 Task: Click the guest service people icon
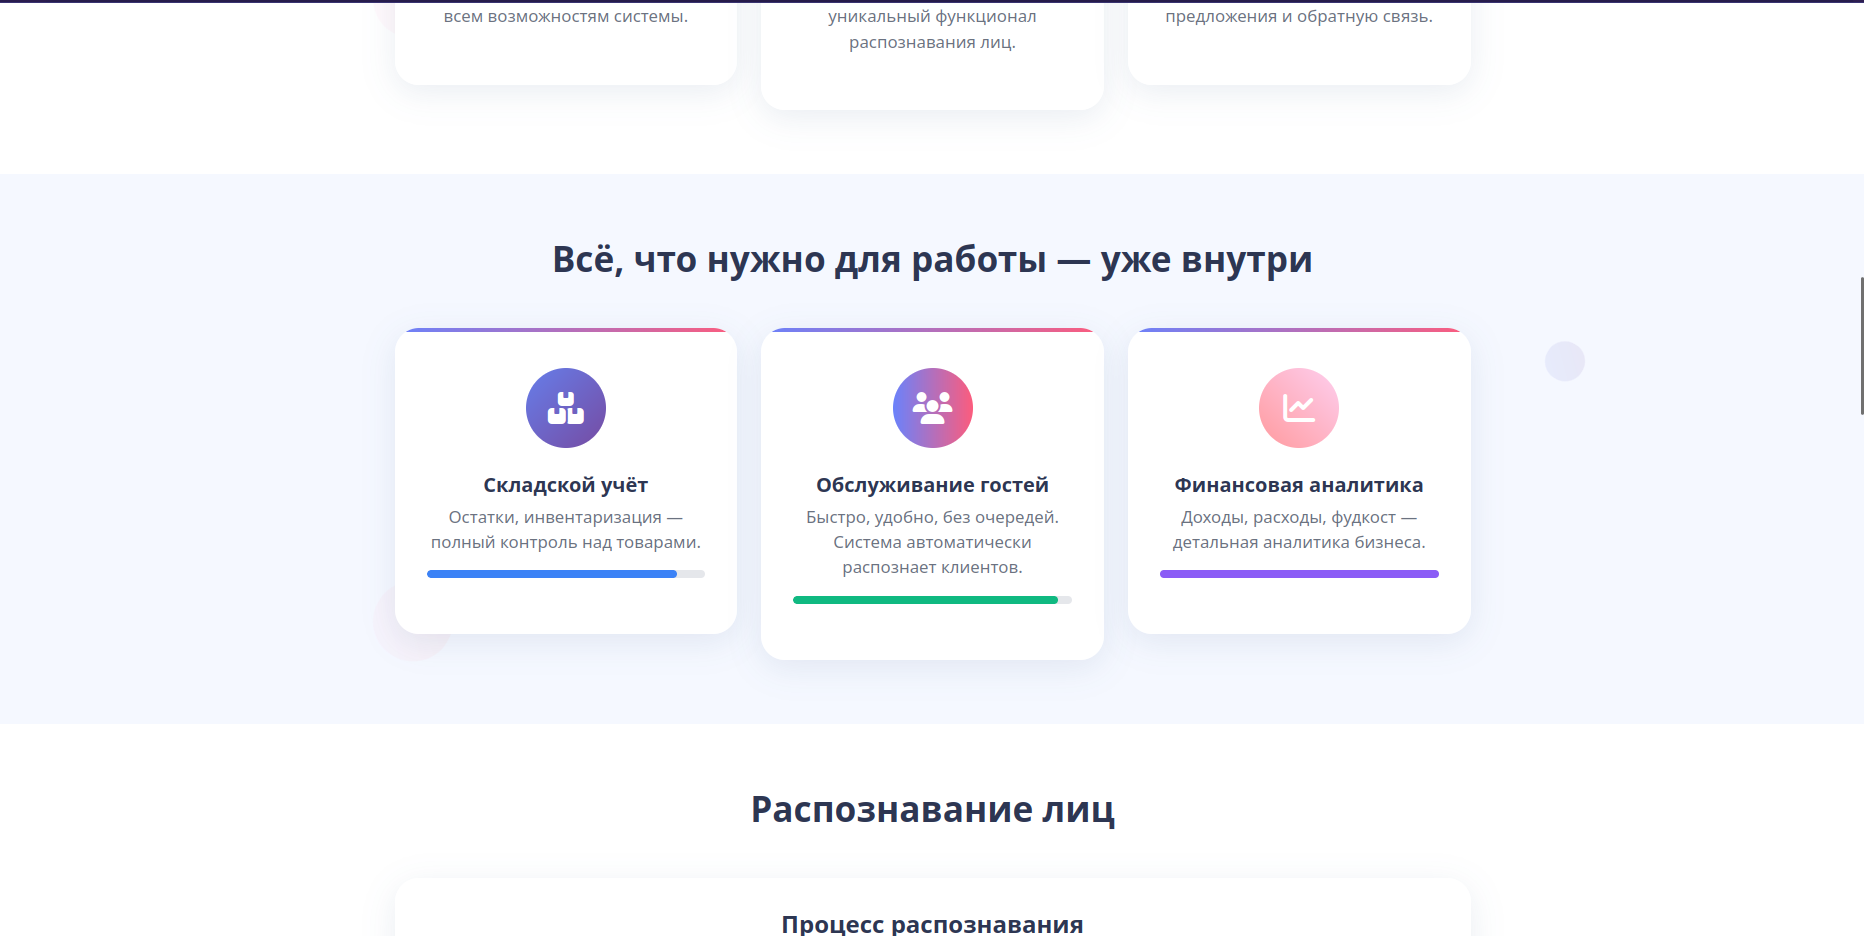tap(932, 408)
